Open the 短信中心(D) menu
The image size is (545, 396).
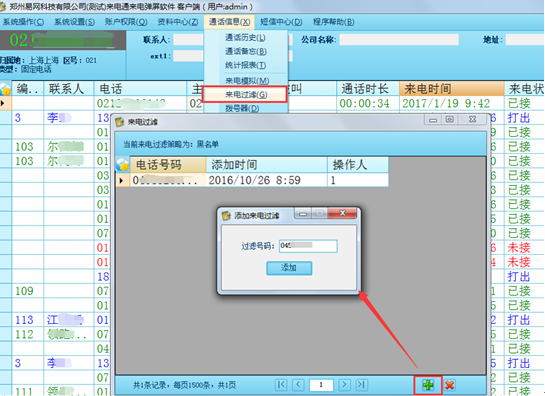(281, 22)
